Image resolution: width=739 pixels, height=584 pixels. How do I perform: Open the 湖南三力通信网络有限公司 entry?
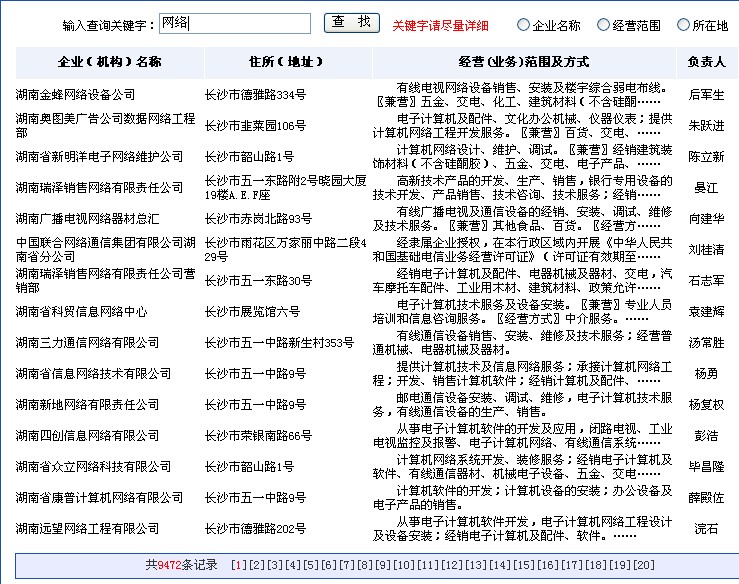click(x=87, y=343)
